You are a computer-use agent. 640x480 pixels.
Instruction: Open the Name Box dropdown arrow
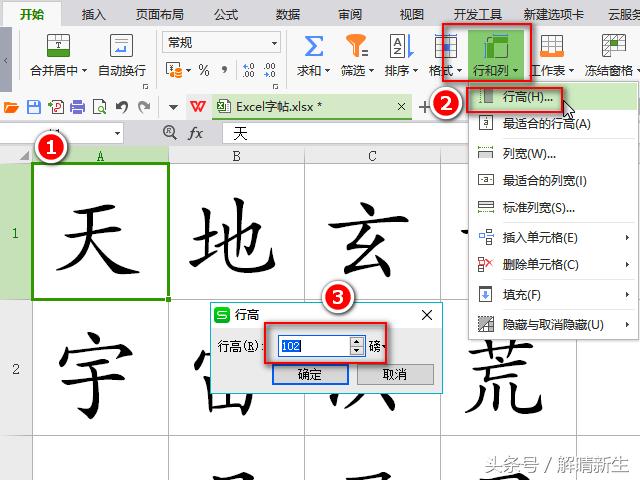[118, 133]
